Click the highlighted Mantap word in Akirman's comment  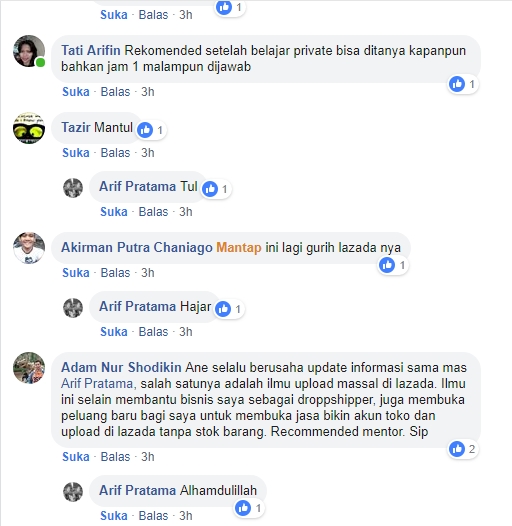tap(239, 248)
